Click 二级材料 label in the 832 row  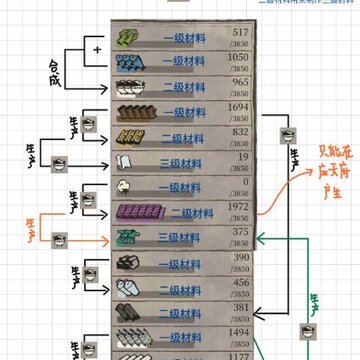pyautogui.click(x=183, y=138)
